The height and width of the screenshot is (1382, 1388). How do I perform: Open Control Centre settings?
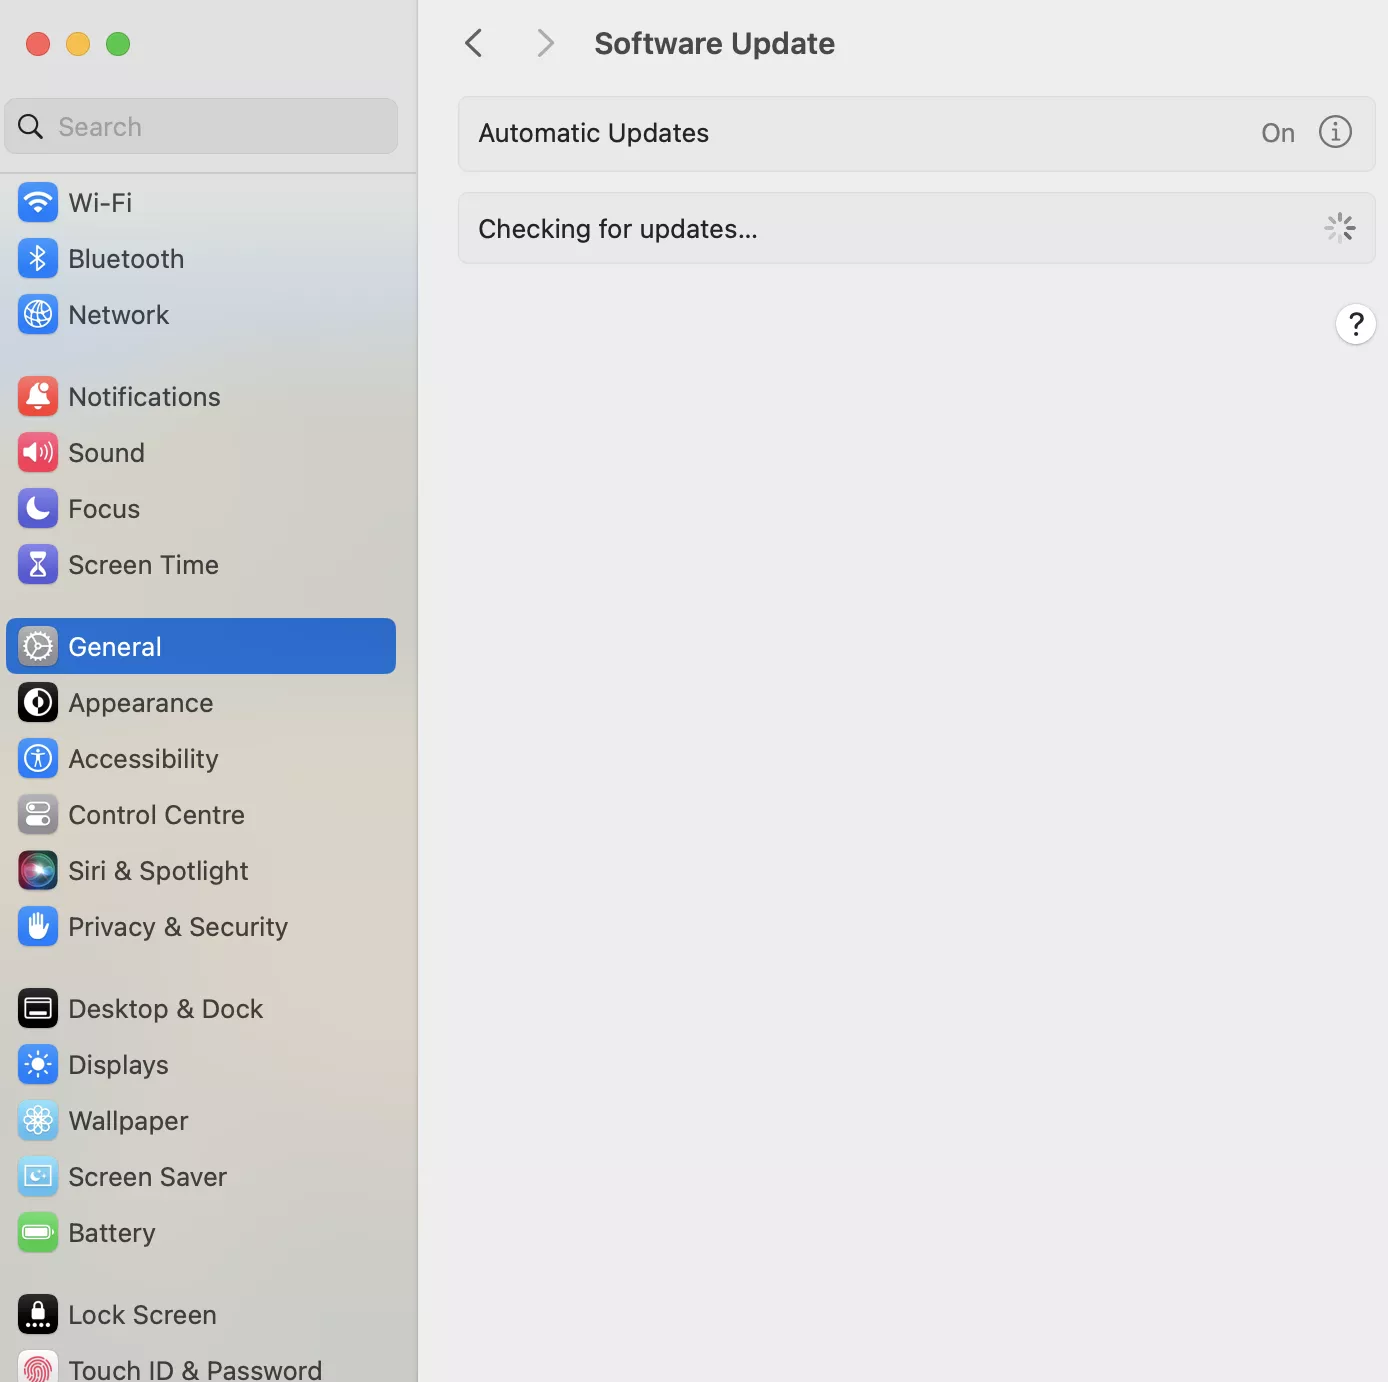pyautogui.click(x=156, y=815)
